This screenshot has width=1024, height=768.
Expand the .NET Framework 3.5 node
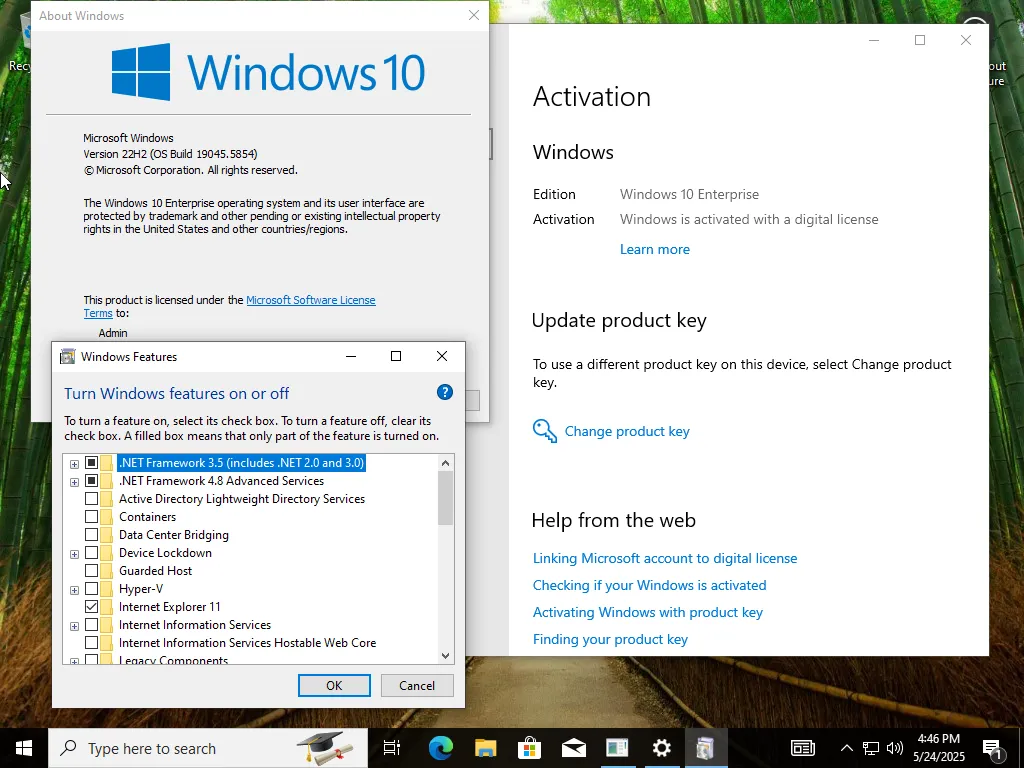click(x=74, y=464)
